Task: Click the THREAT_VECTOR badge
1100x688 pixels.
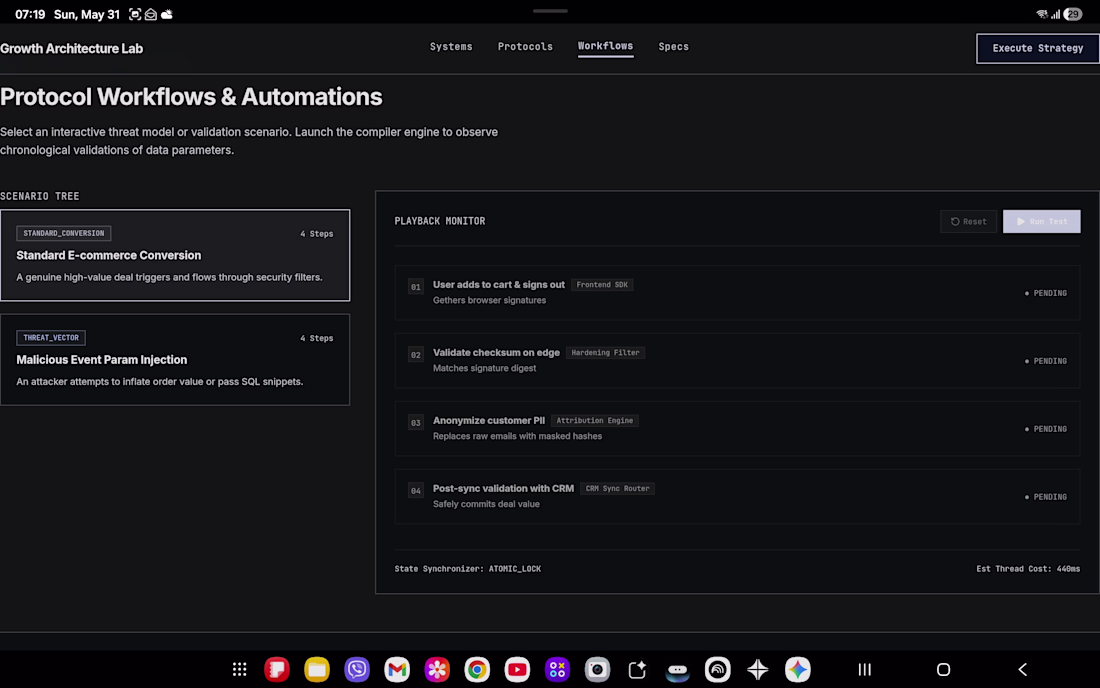Action: click(x=51, y=338)
